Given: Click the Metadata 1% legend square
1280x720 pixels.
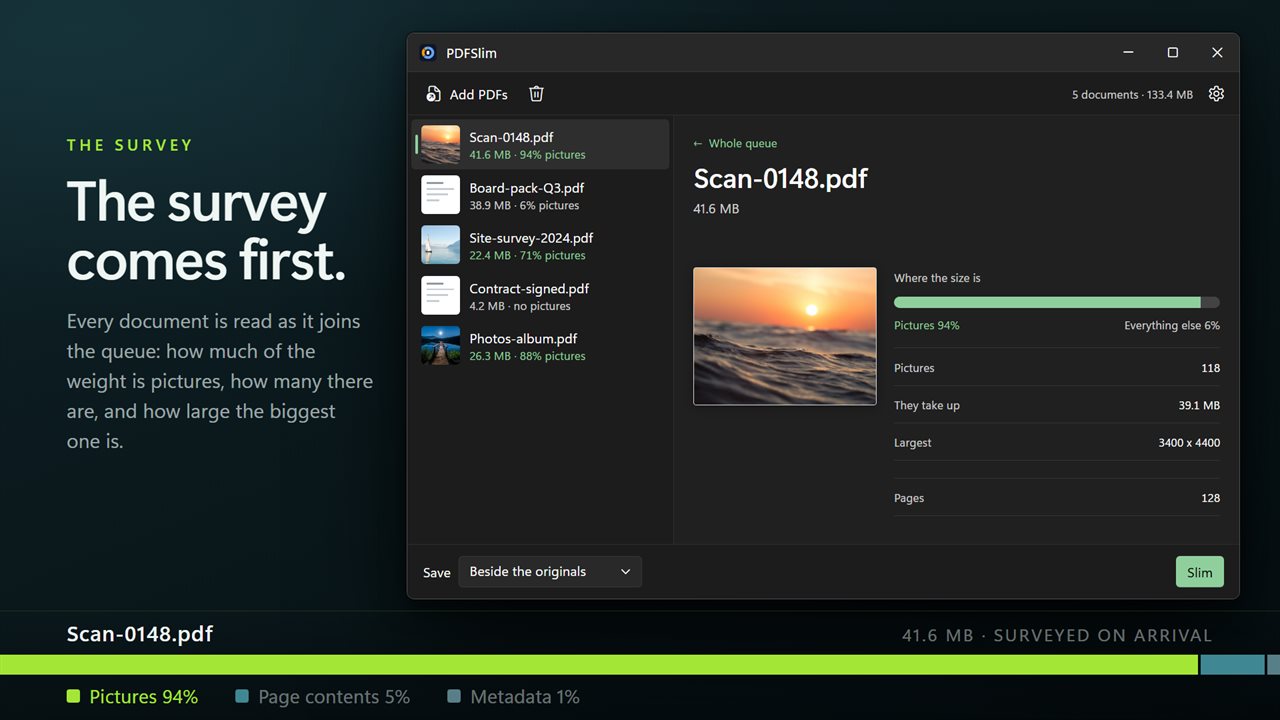Looking at the screenshot, I should [454, 697].
